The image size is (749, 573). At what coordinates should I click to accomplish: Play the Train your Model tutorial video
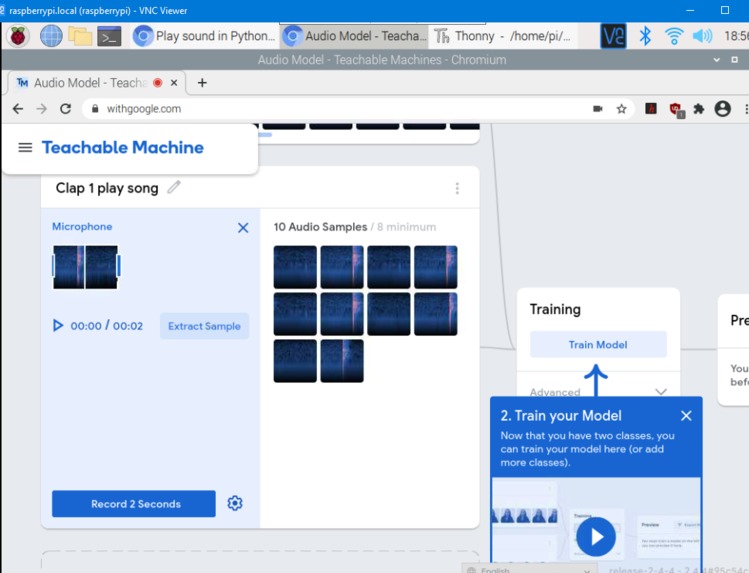(x=596, y=536)
